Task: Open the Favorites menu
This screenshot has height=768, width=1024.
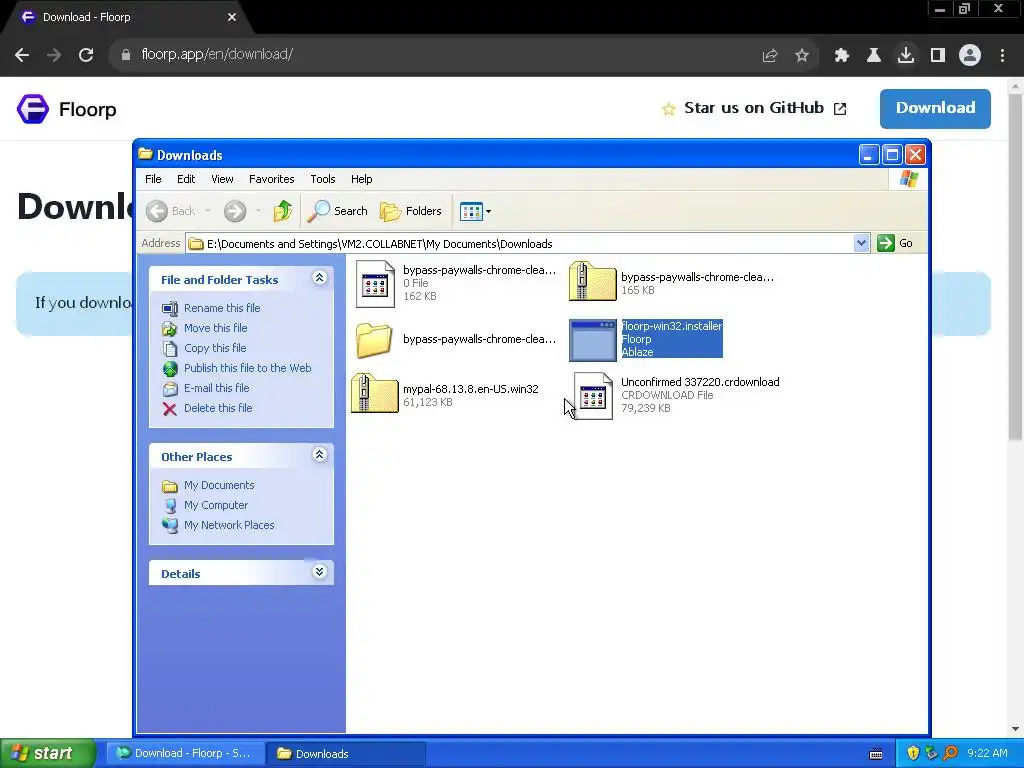Action: click(x=272, y=179)
